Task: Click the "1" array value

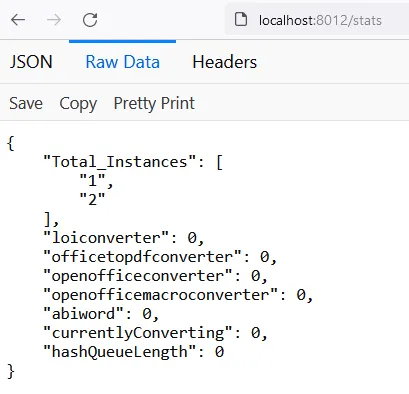Action: point(92,181)
